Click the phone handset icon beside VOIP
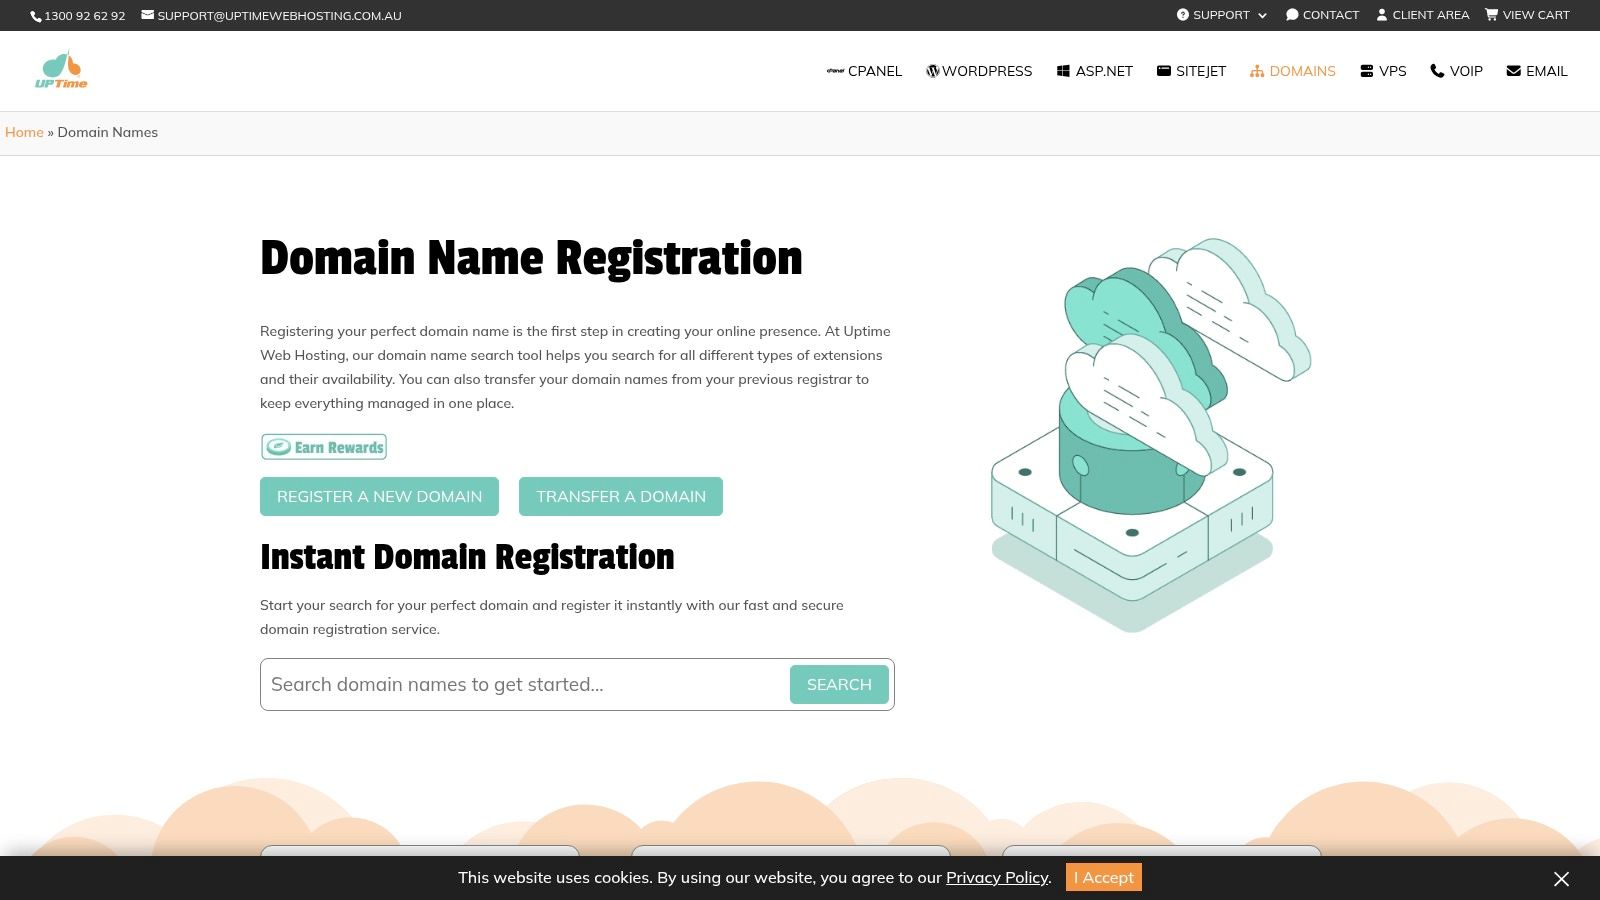Screen dimensions: 1600x900 [1437, 71]
